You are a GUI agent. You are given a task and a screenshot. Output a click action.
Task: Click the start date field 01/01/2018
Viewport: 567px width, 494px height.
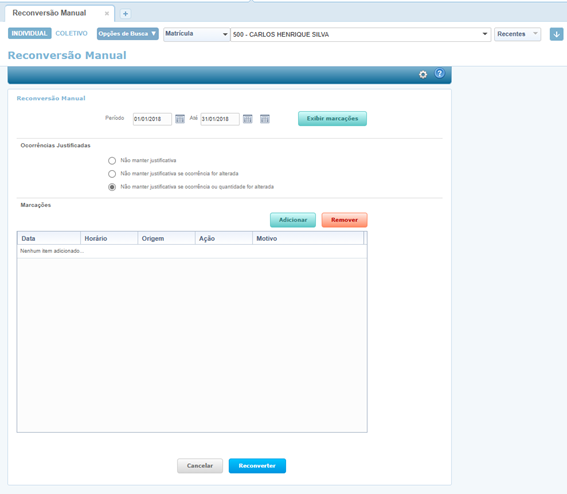pos(152,119)
